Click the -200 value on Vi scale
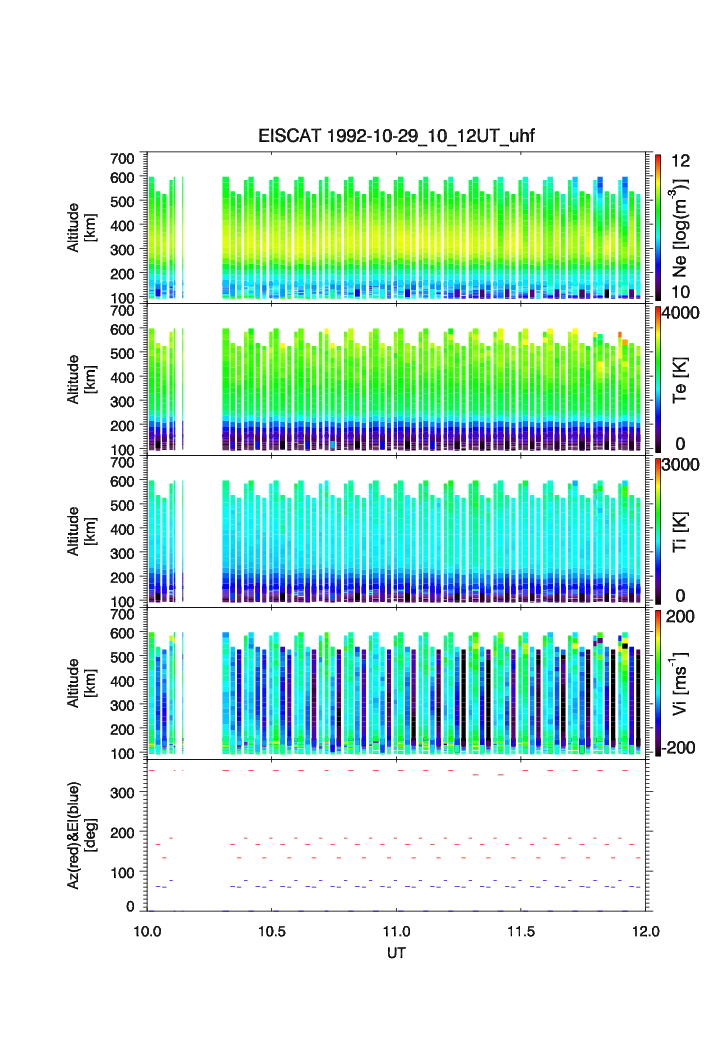Screen dimensions: 708x1063 [x=679, y=748]
